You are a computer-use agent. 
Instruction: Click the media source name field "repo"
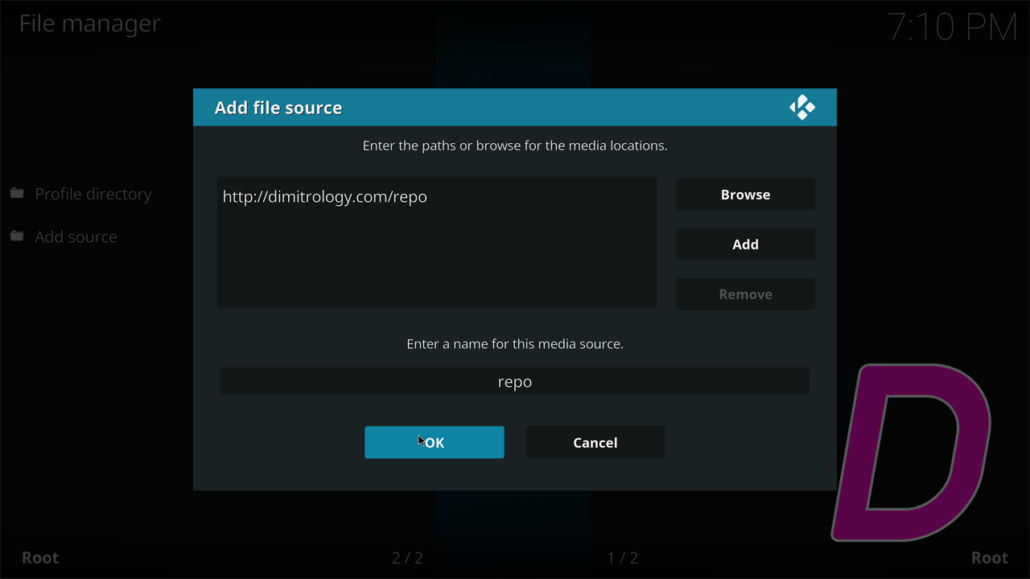click(514, 381)
